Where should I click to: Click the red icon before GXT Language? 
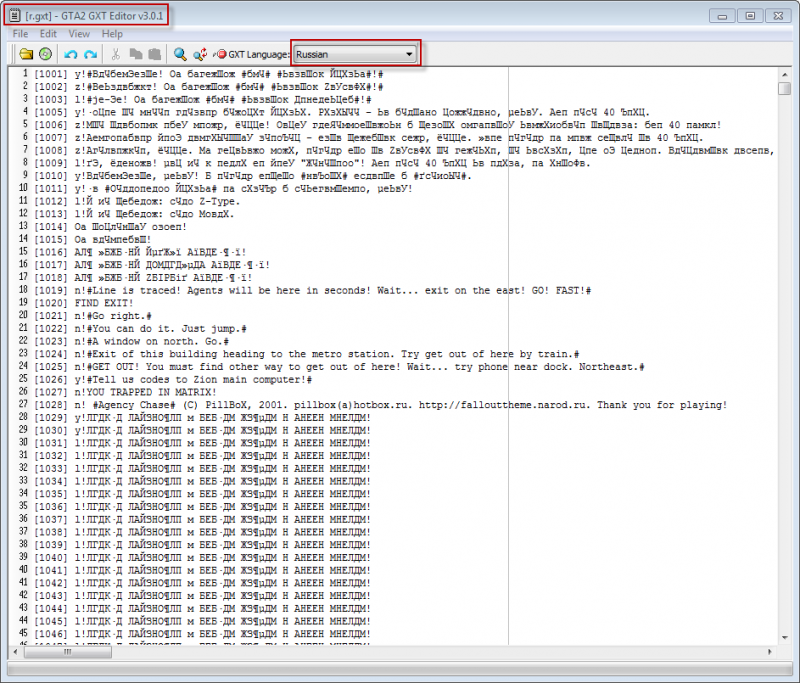point(220,54)
